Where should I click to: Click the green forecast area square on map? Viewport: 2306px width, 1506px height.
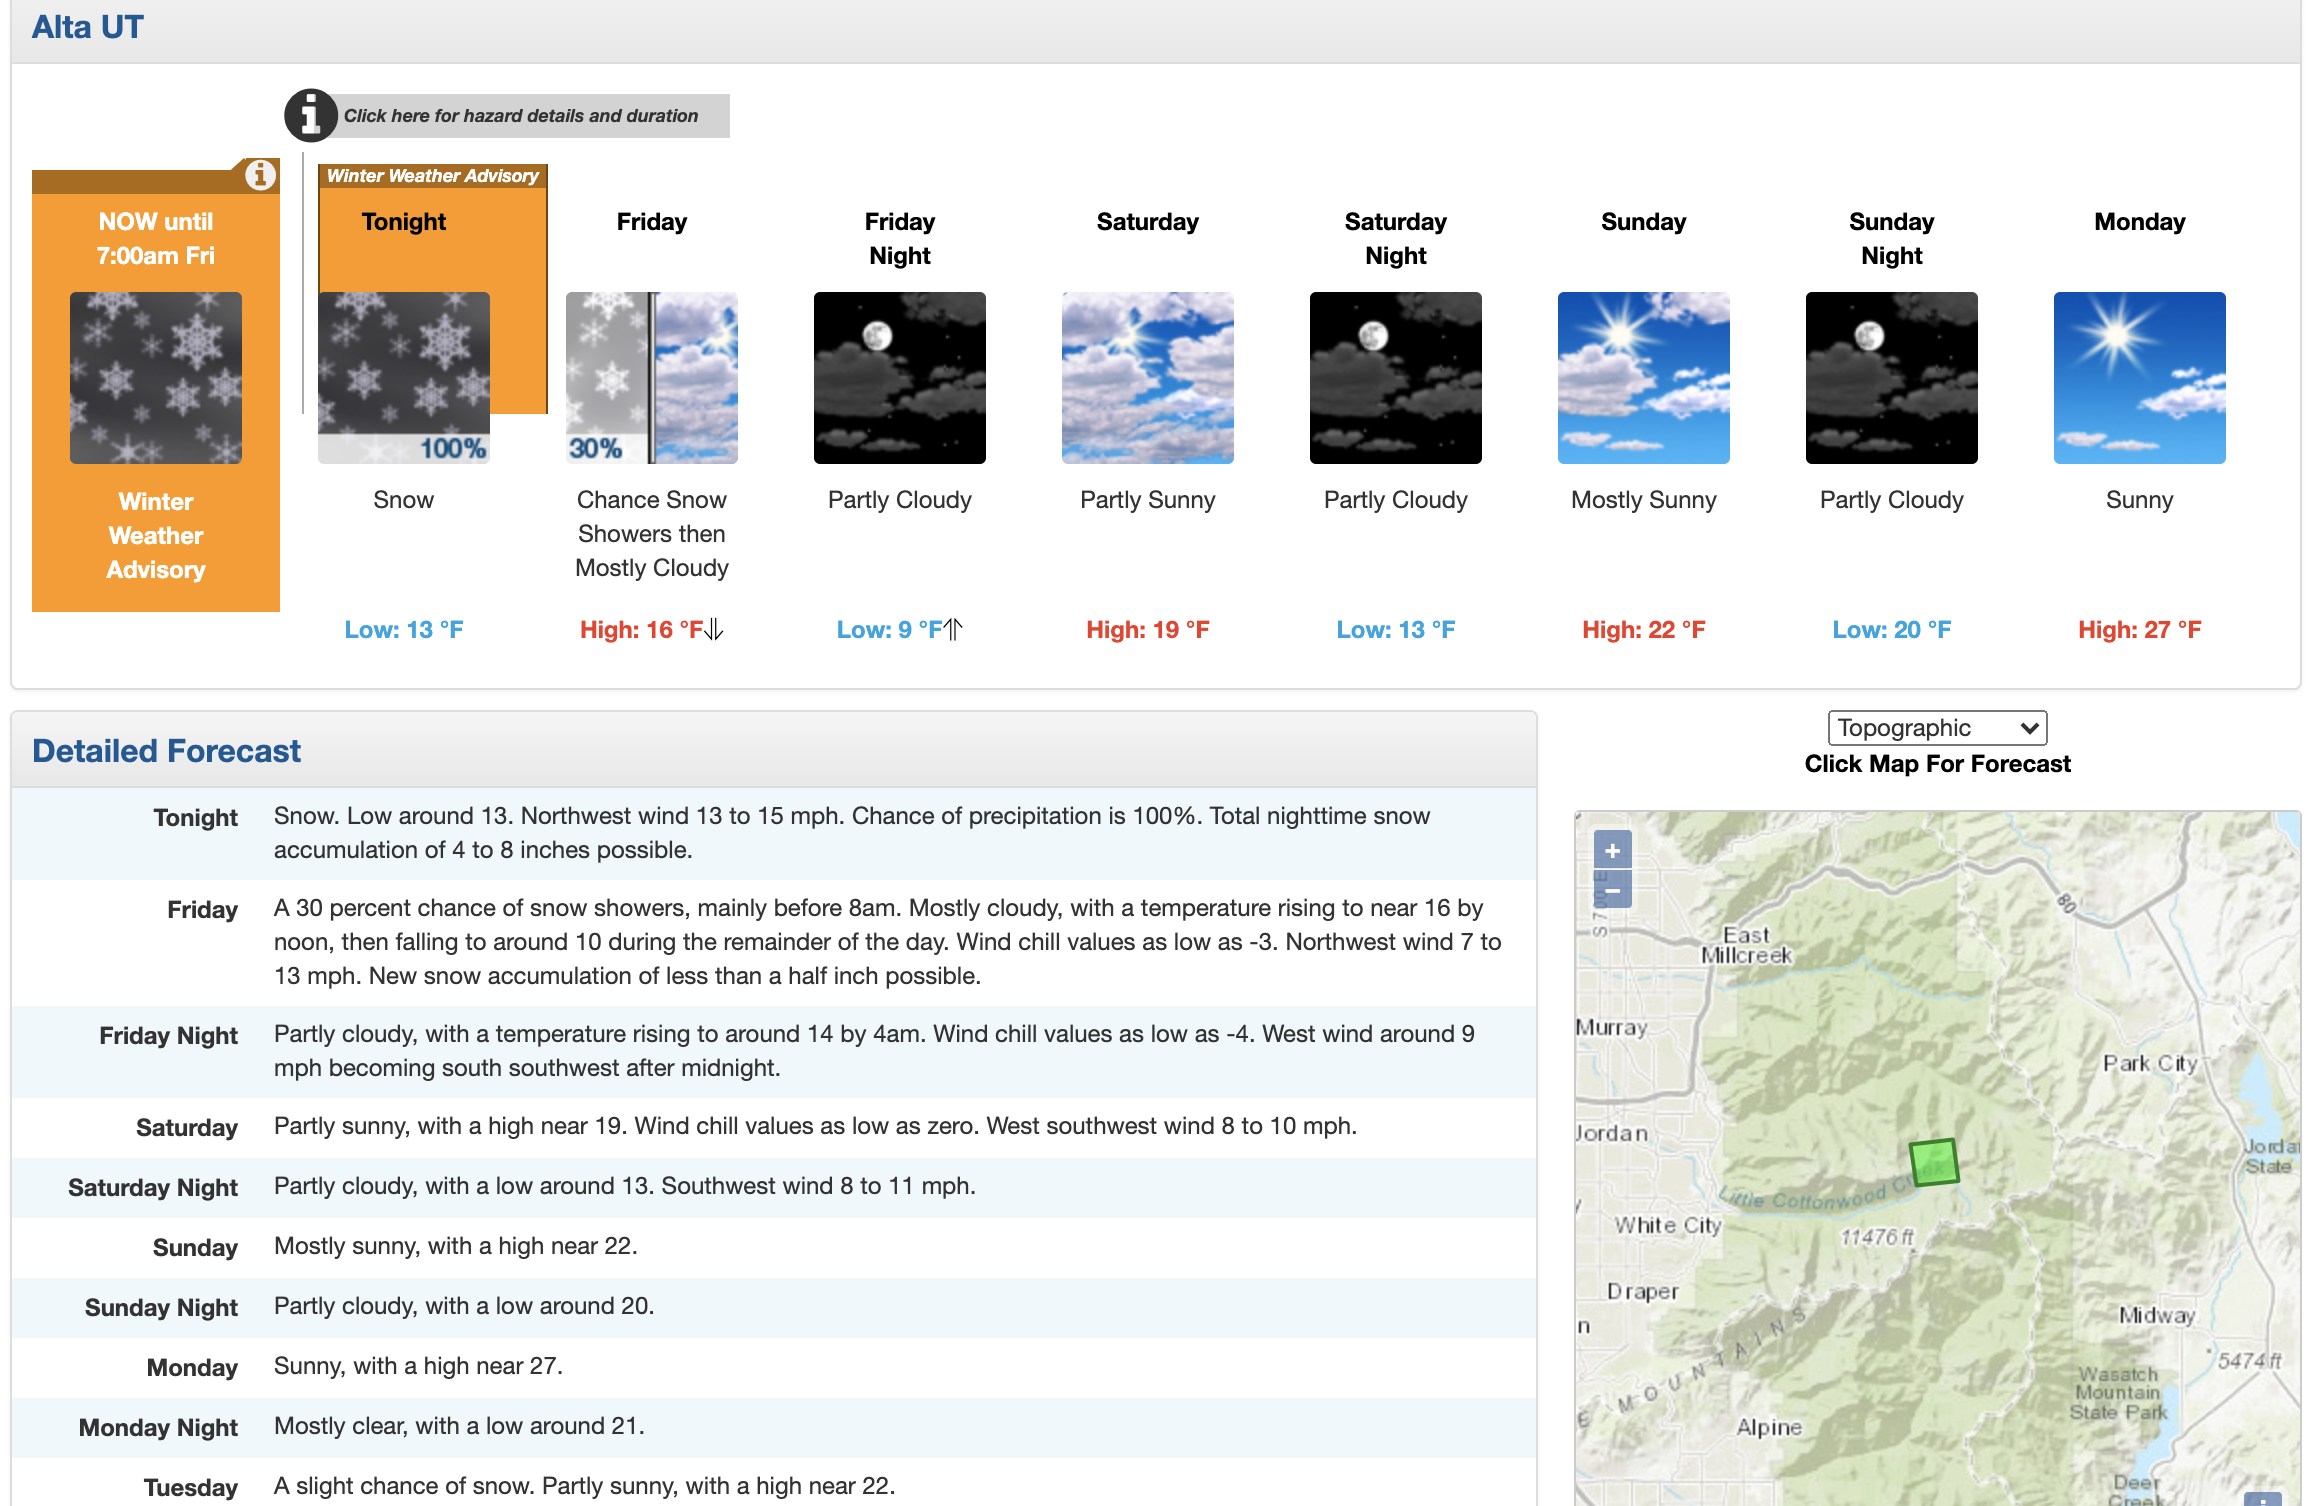click(1933, 1162)
